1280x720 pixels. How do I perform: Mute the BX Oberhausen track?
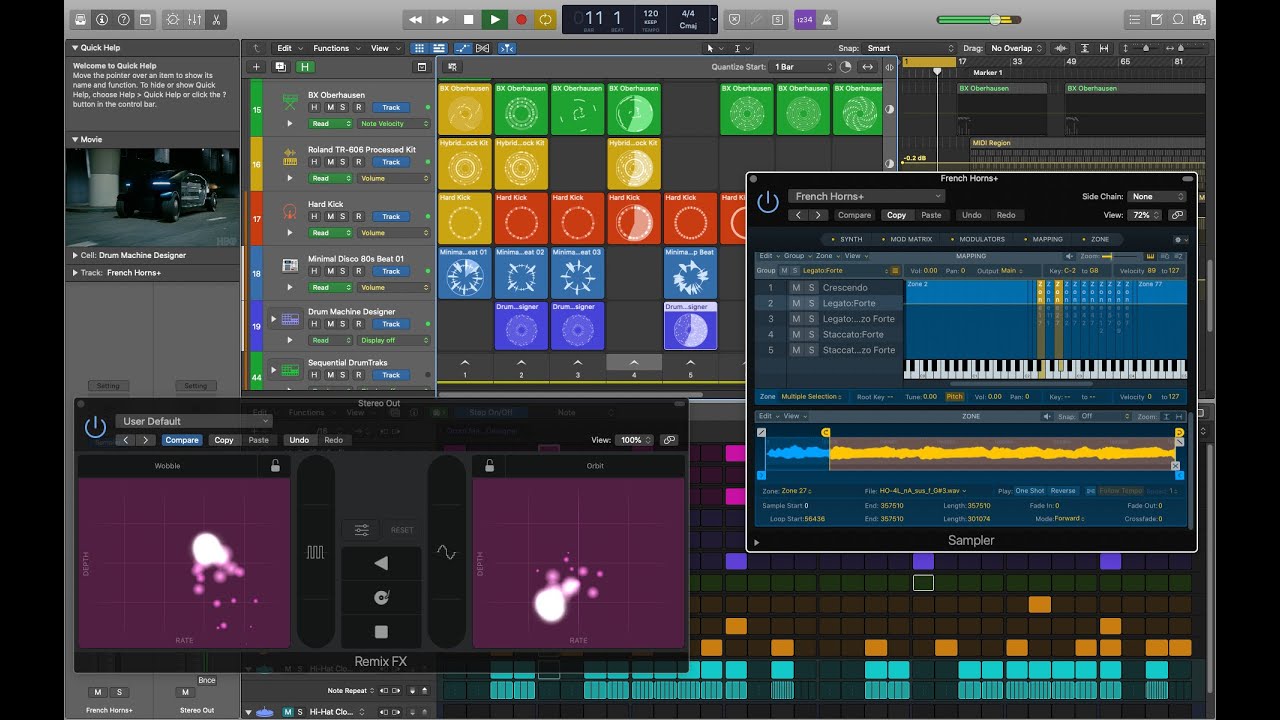pos(328,107)
